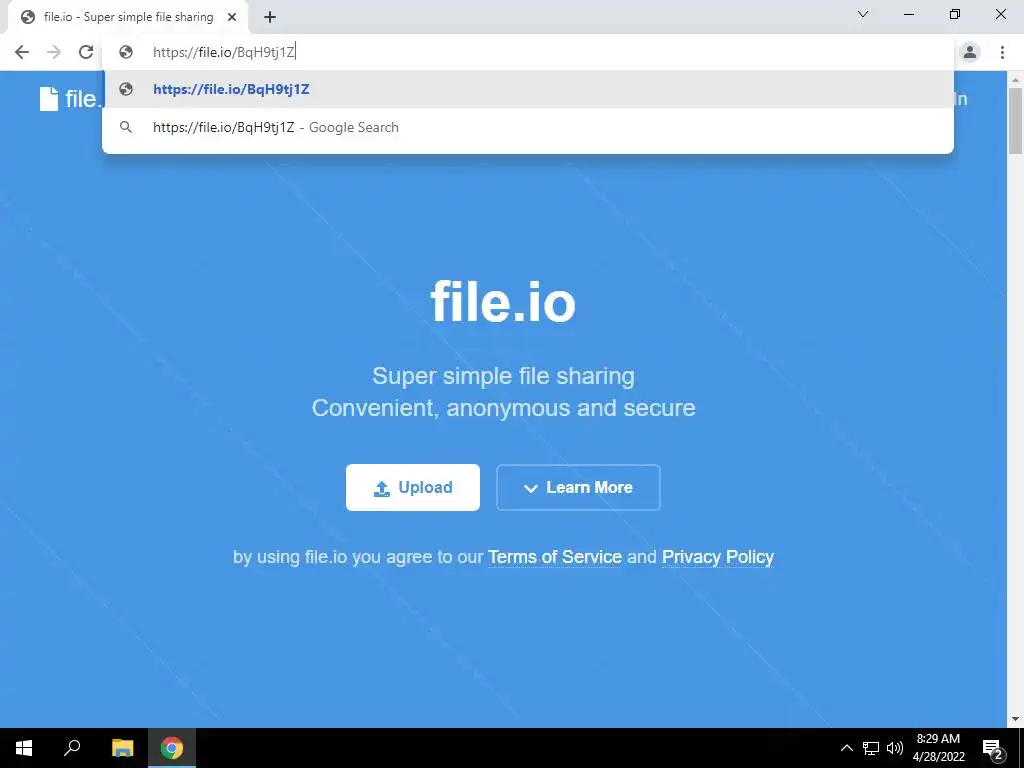This screenshot has width=1024, height=768.
Task: Select the file.io Super simple file sharing tab
Action: pos(128,17)
